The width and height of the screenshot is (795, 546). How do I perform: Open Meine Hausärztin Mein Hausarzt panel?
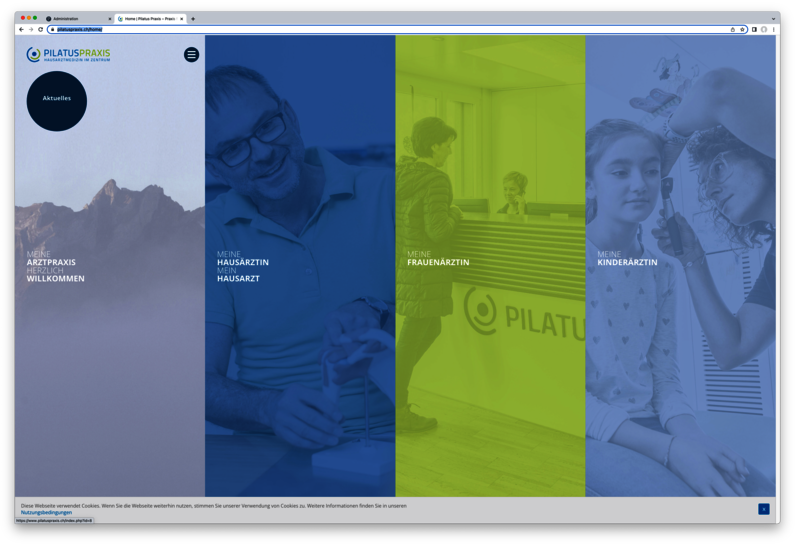tap(243, 267)
